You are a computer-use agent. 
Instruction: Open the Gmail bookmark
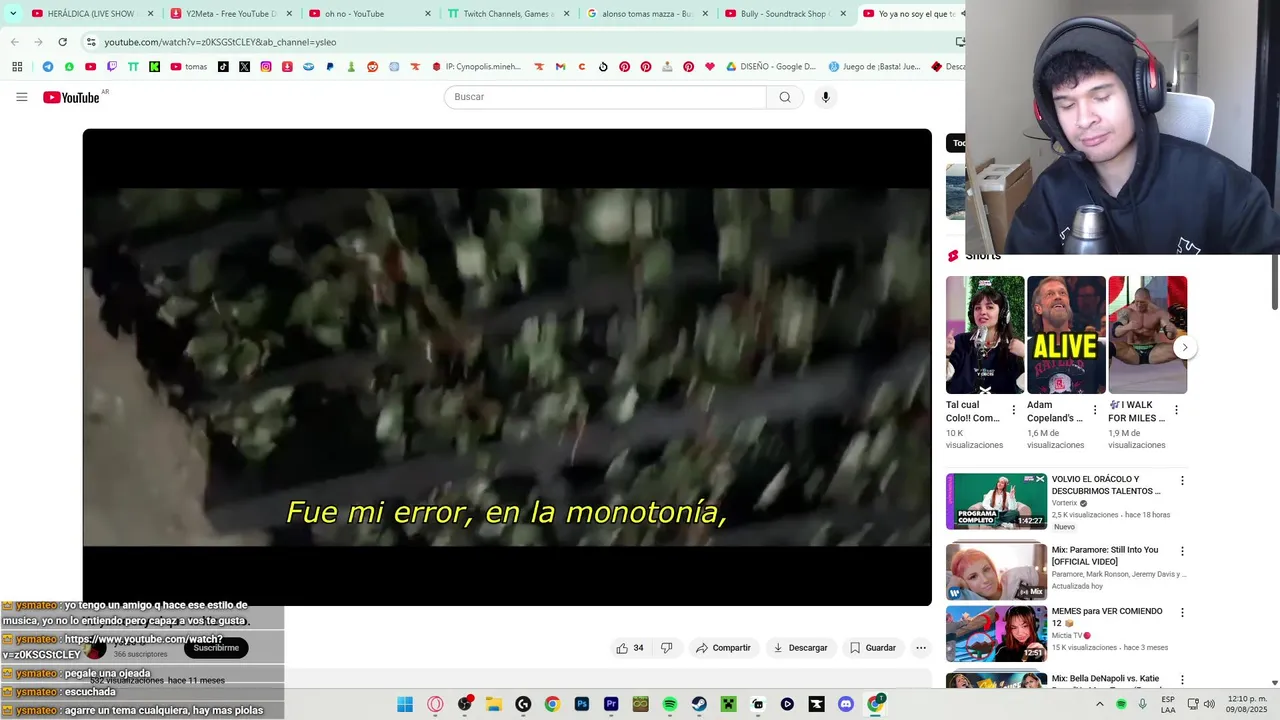tap(560, 67)
